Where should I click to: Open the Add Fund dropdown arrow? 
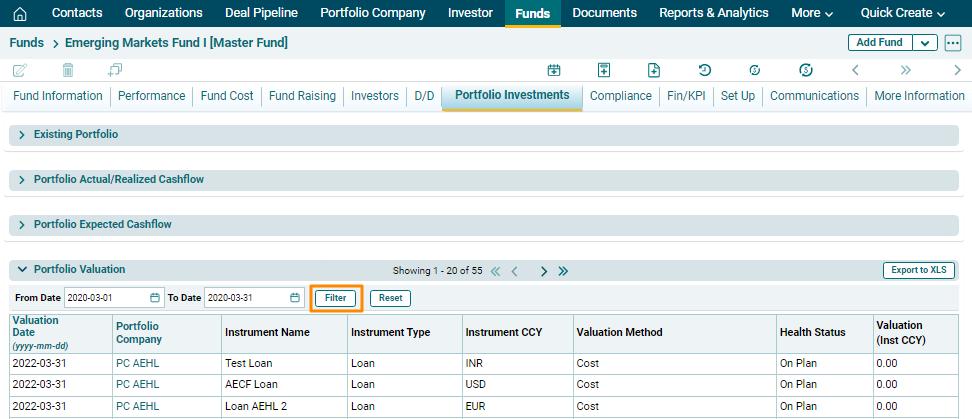(x=924, y=43)
